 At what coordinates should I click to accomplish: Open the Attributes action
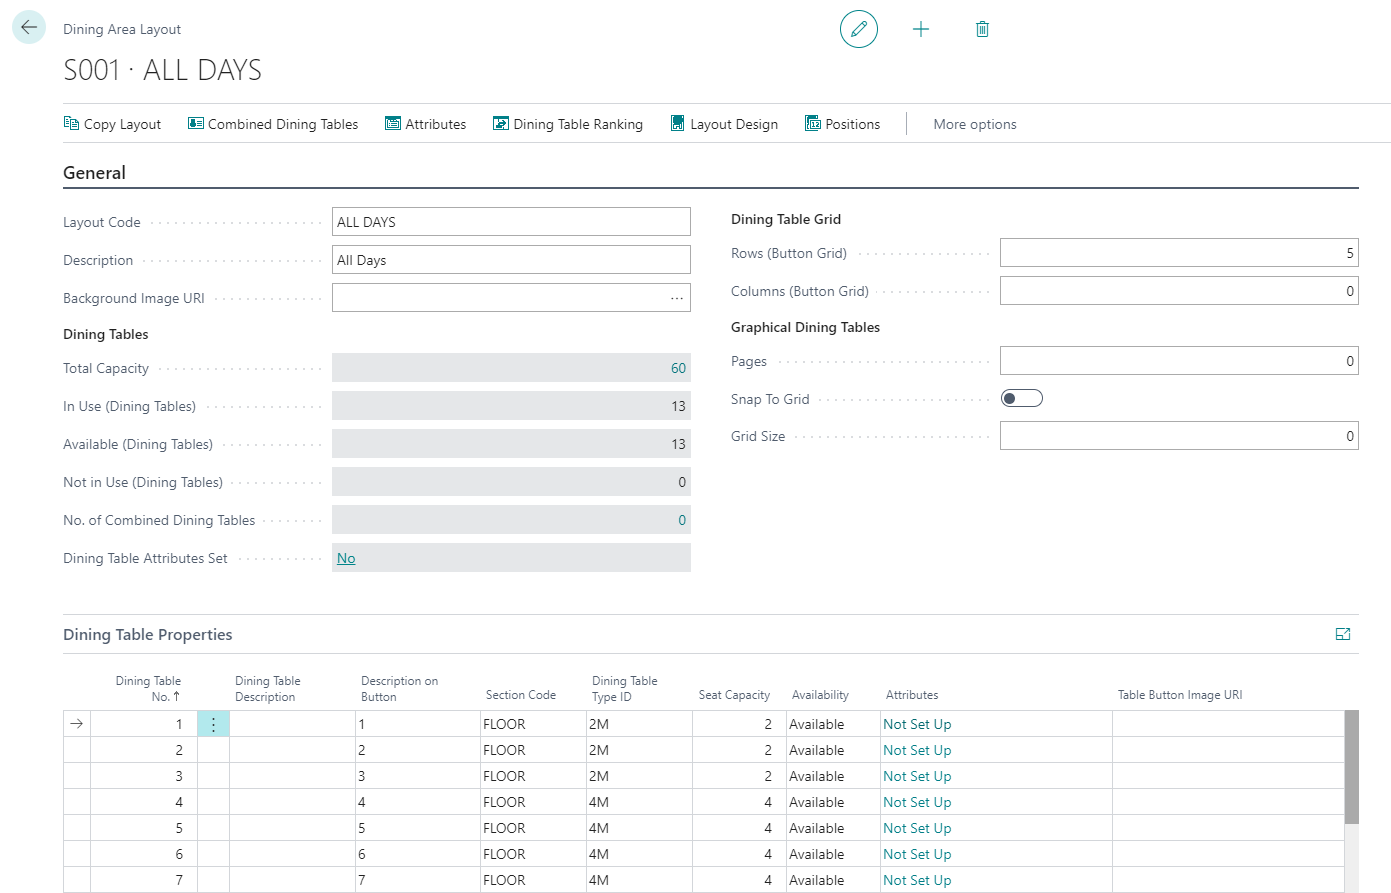(x=426, y=124)
